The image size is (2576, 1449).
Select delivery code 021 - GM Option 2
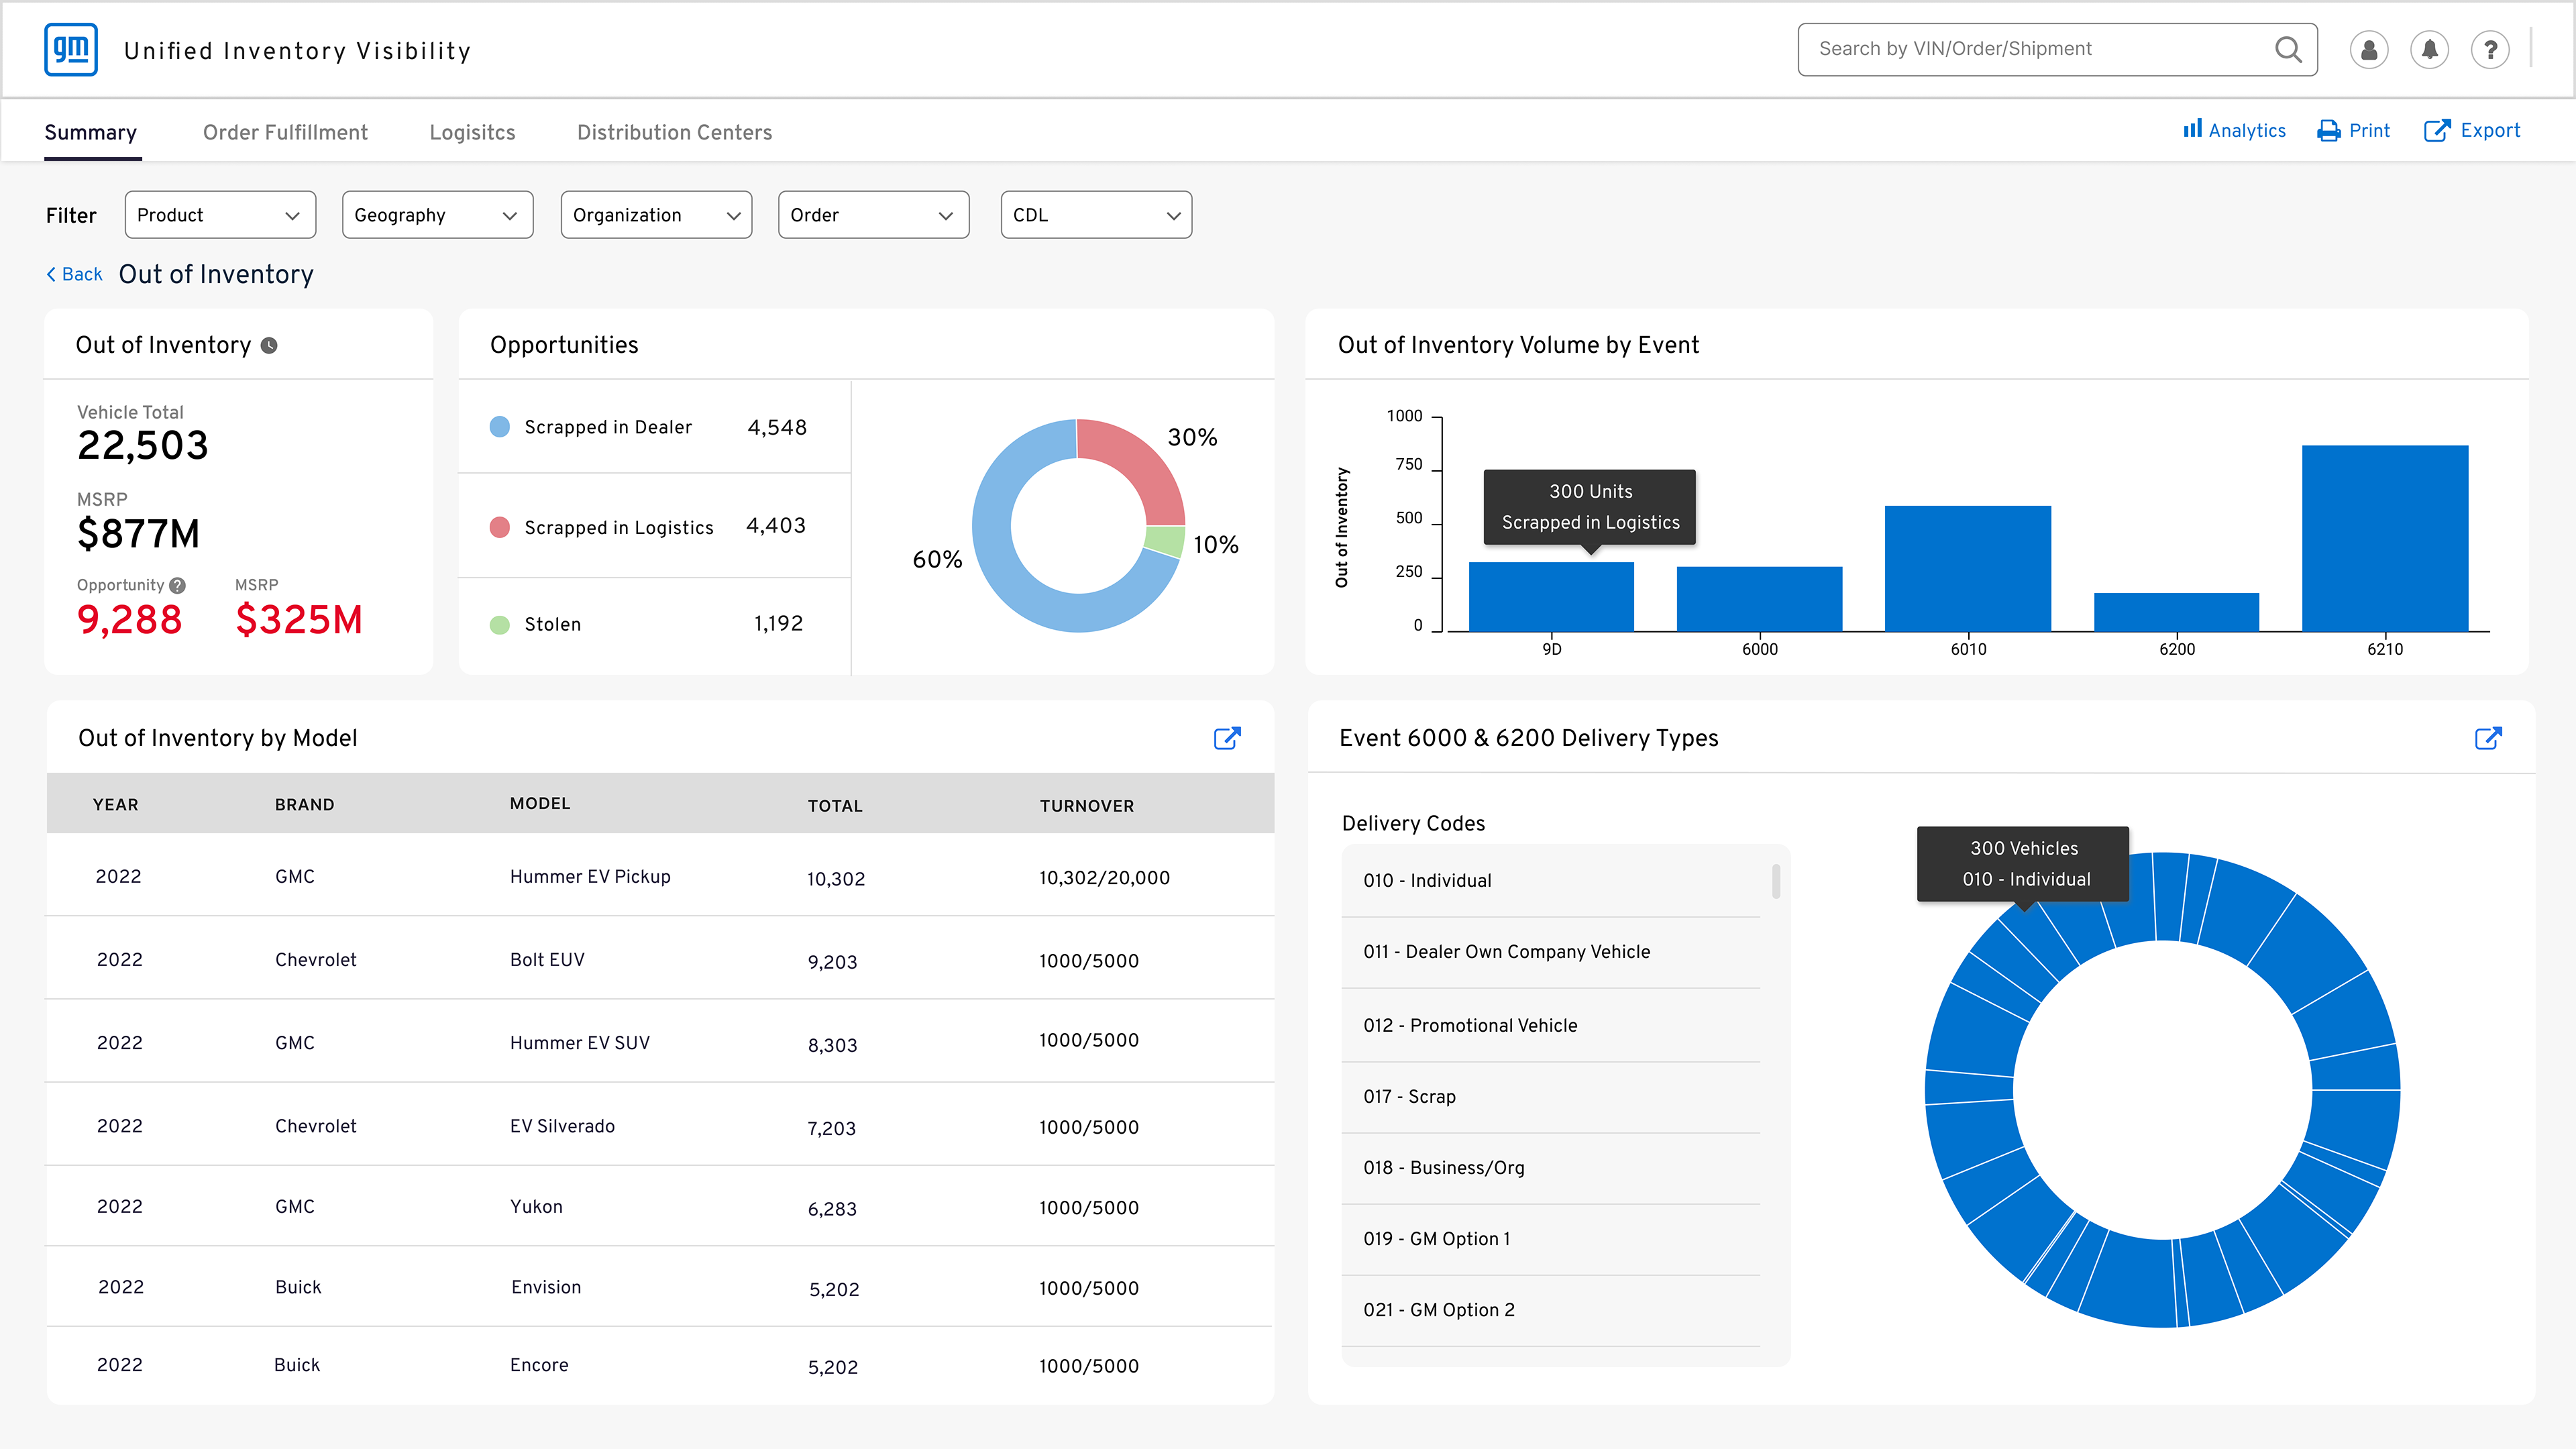[x=1551, y=1310]
